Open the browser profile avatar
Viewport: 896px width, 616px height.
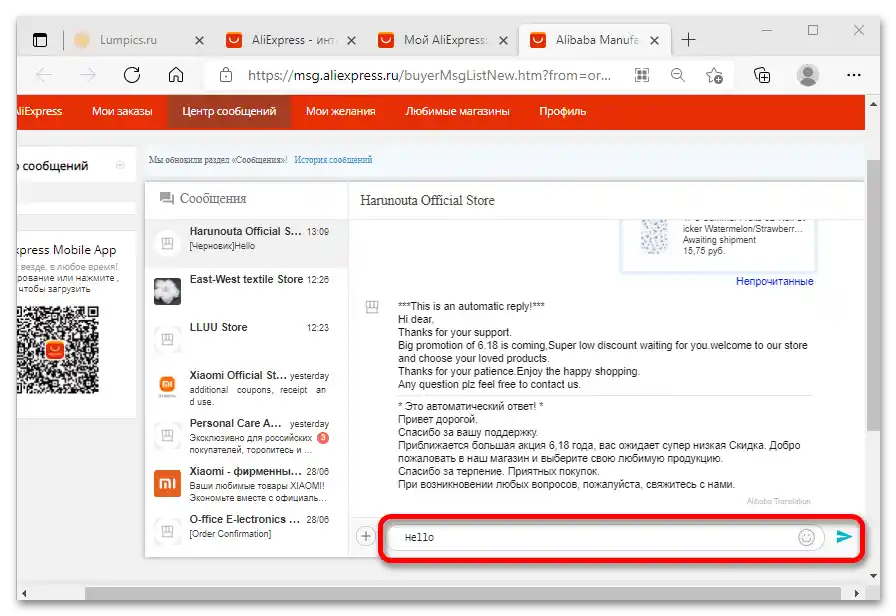tap(807, 75)
